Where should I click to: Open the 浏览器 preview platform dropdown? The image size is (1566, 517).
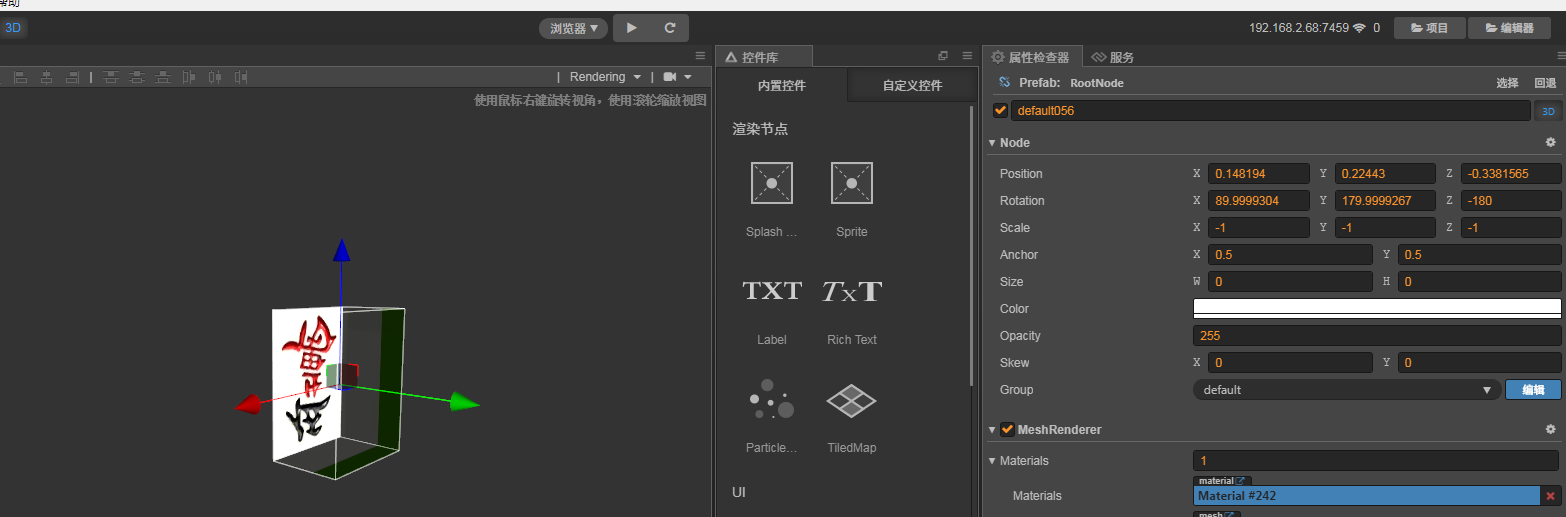click(574, 28)
